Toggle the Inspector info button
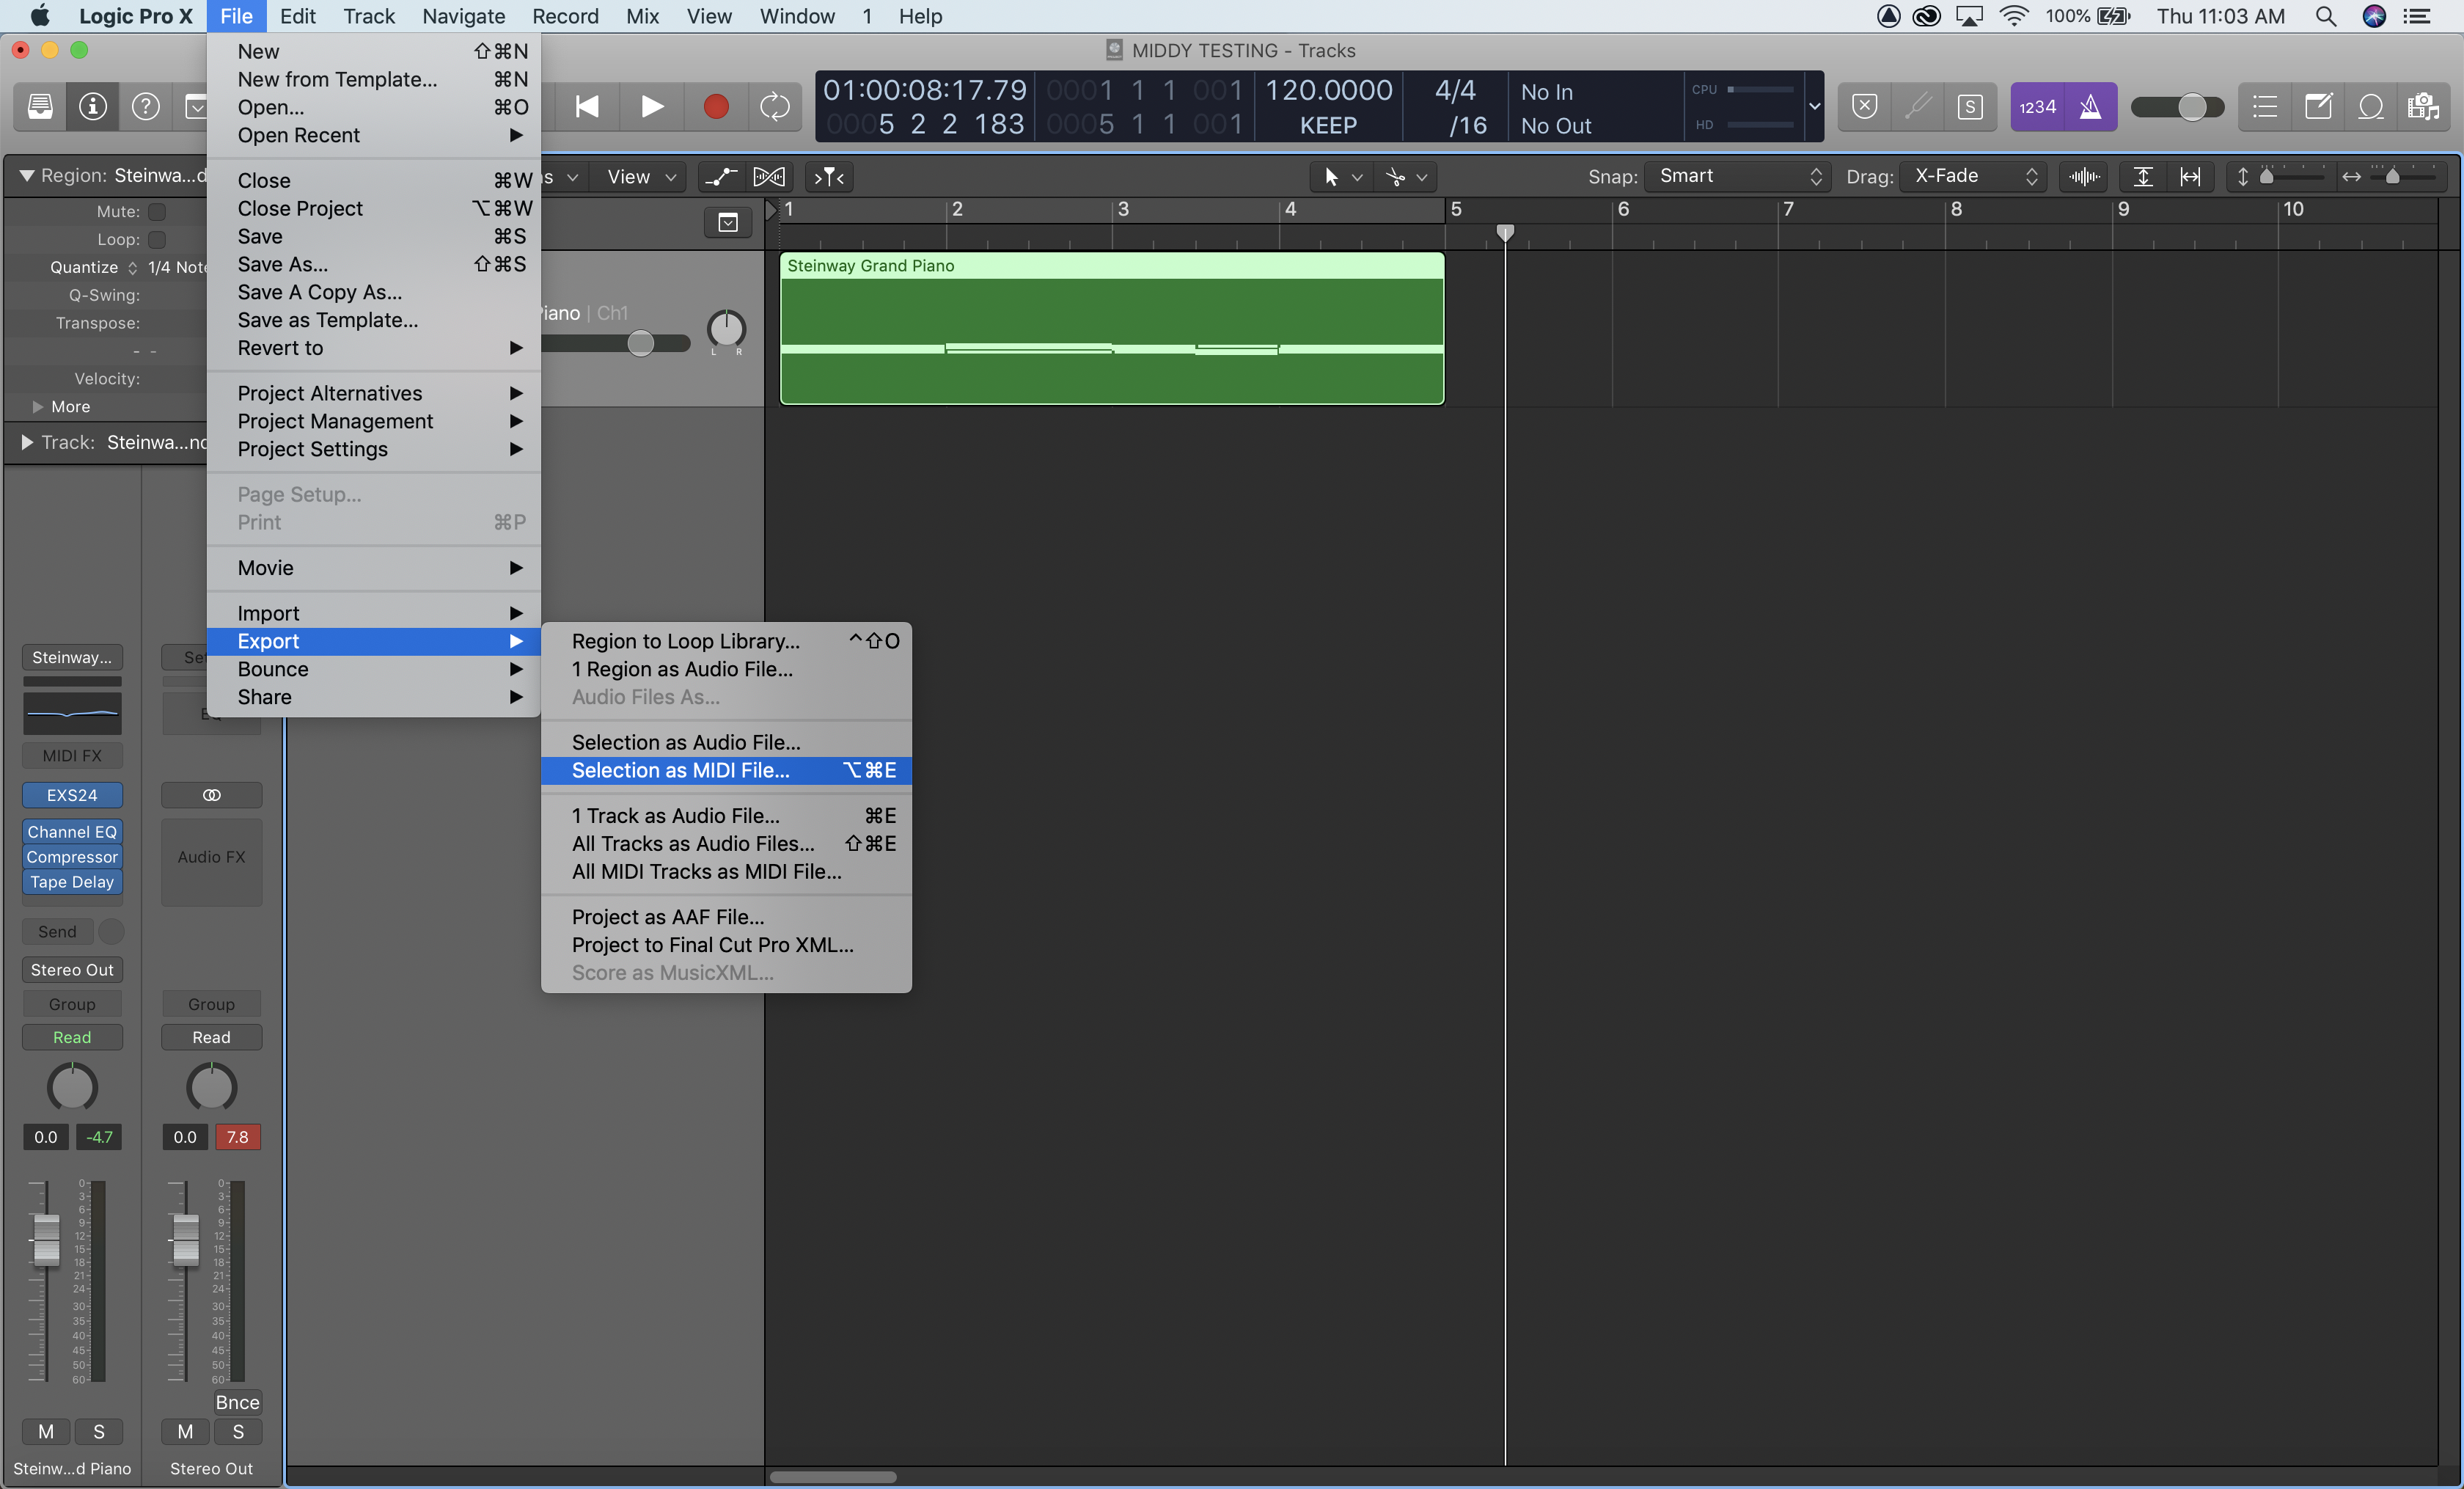Image resolution: width=2464 pixels, height=1489 pixels. (x=93, y=106)
